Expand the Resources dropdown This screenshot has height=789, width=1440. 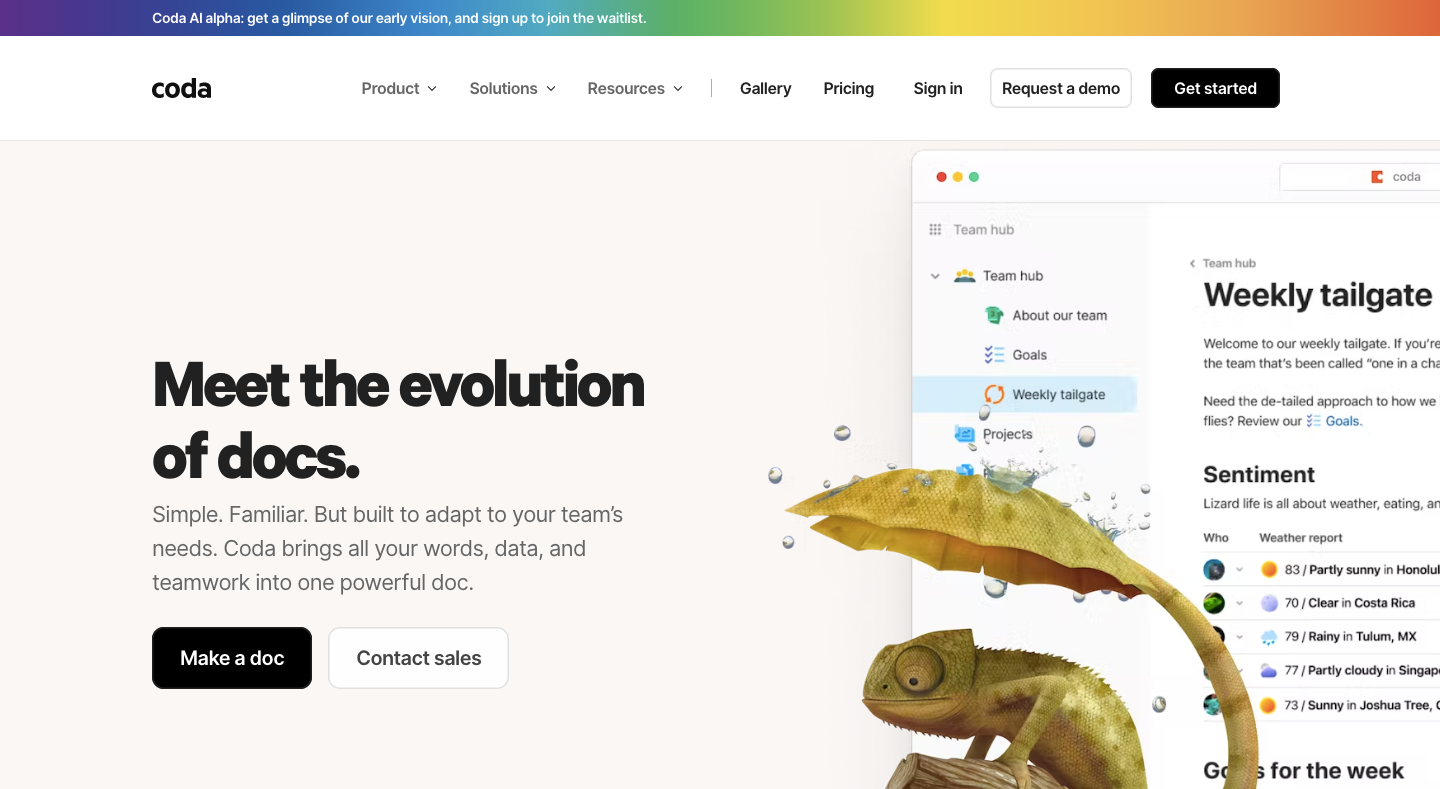point(634,88)
